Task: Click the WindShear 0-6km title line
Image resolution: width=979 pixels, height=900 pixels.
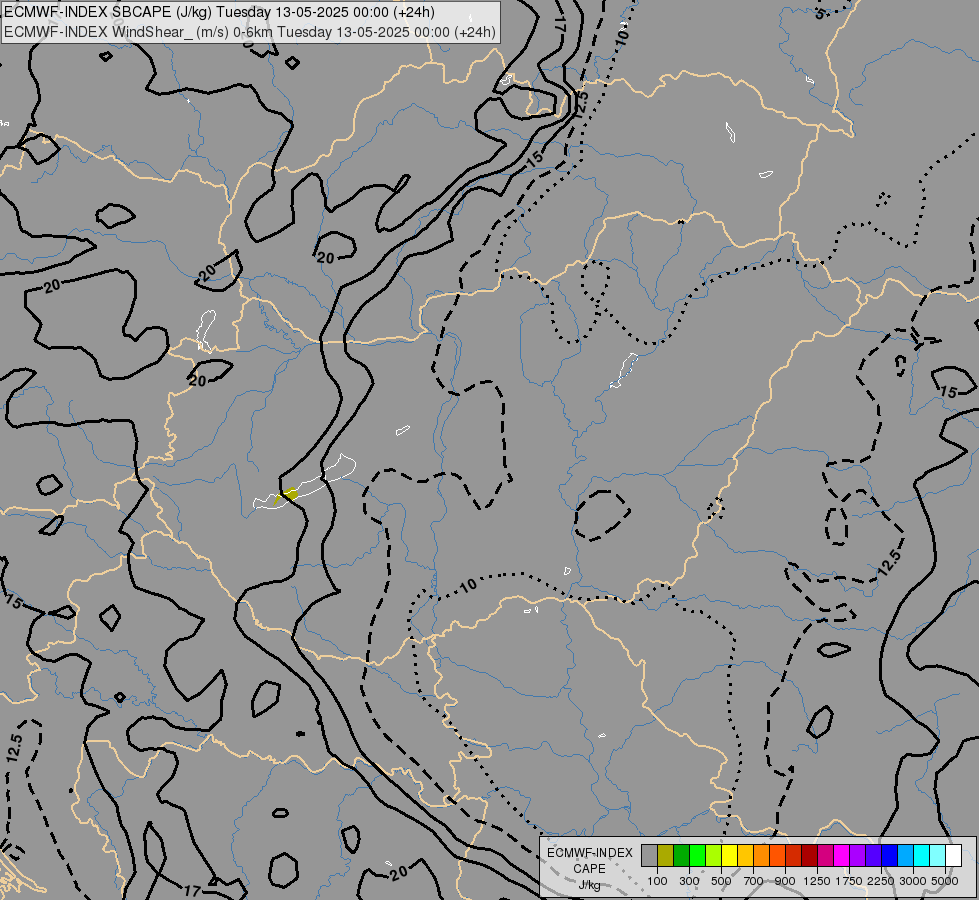Action: [250, 32]
